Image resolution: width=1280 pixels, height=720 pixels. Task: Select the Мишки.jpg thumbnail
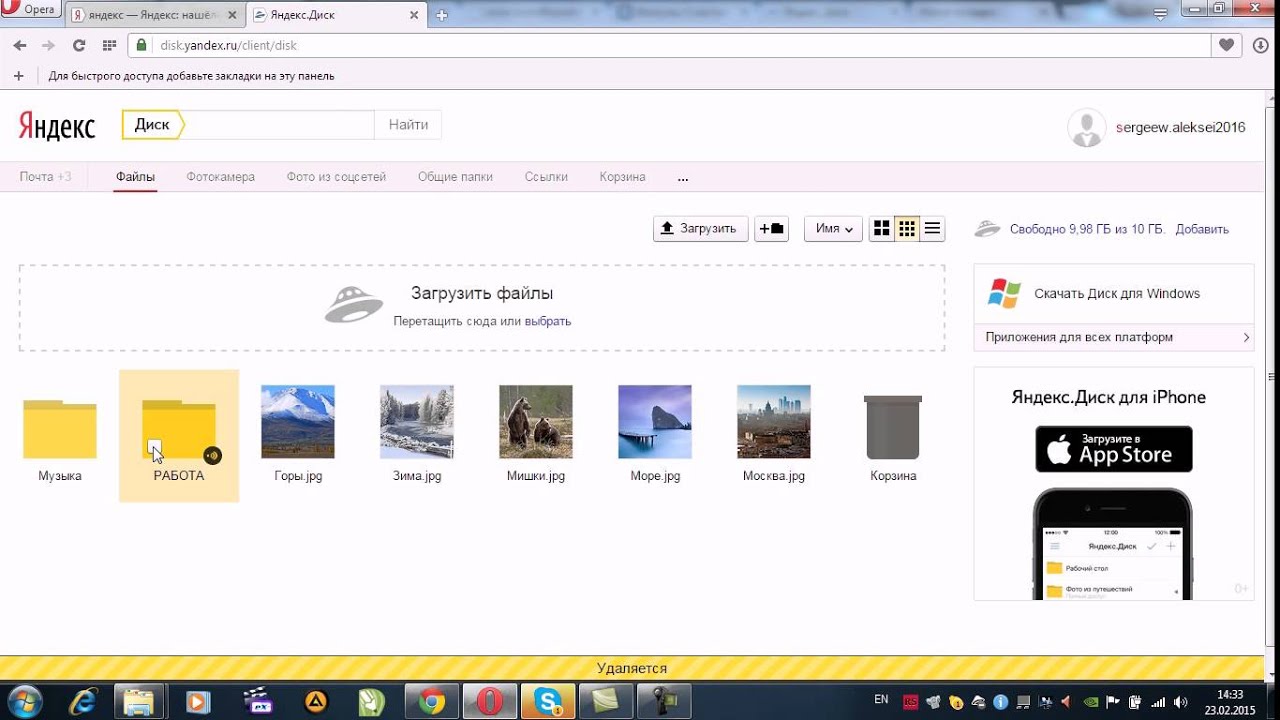pos(536,421)
